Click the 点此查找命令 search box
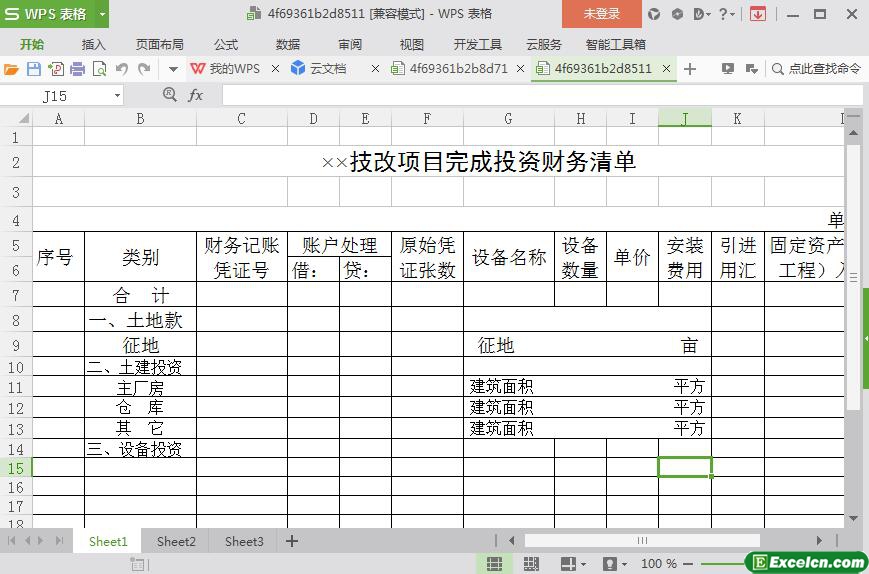869x574 pixels. [818, 69]
